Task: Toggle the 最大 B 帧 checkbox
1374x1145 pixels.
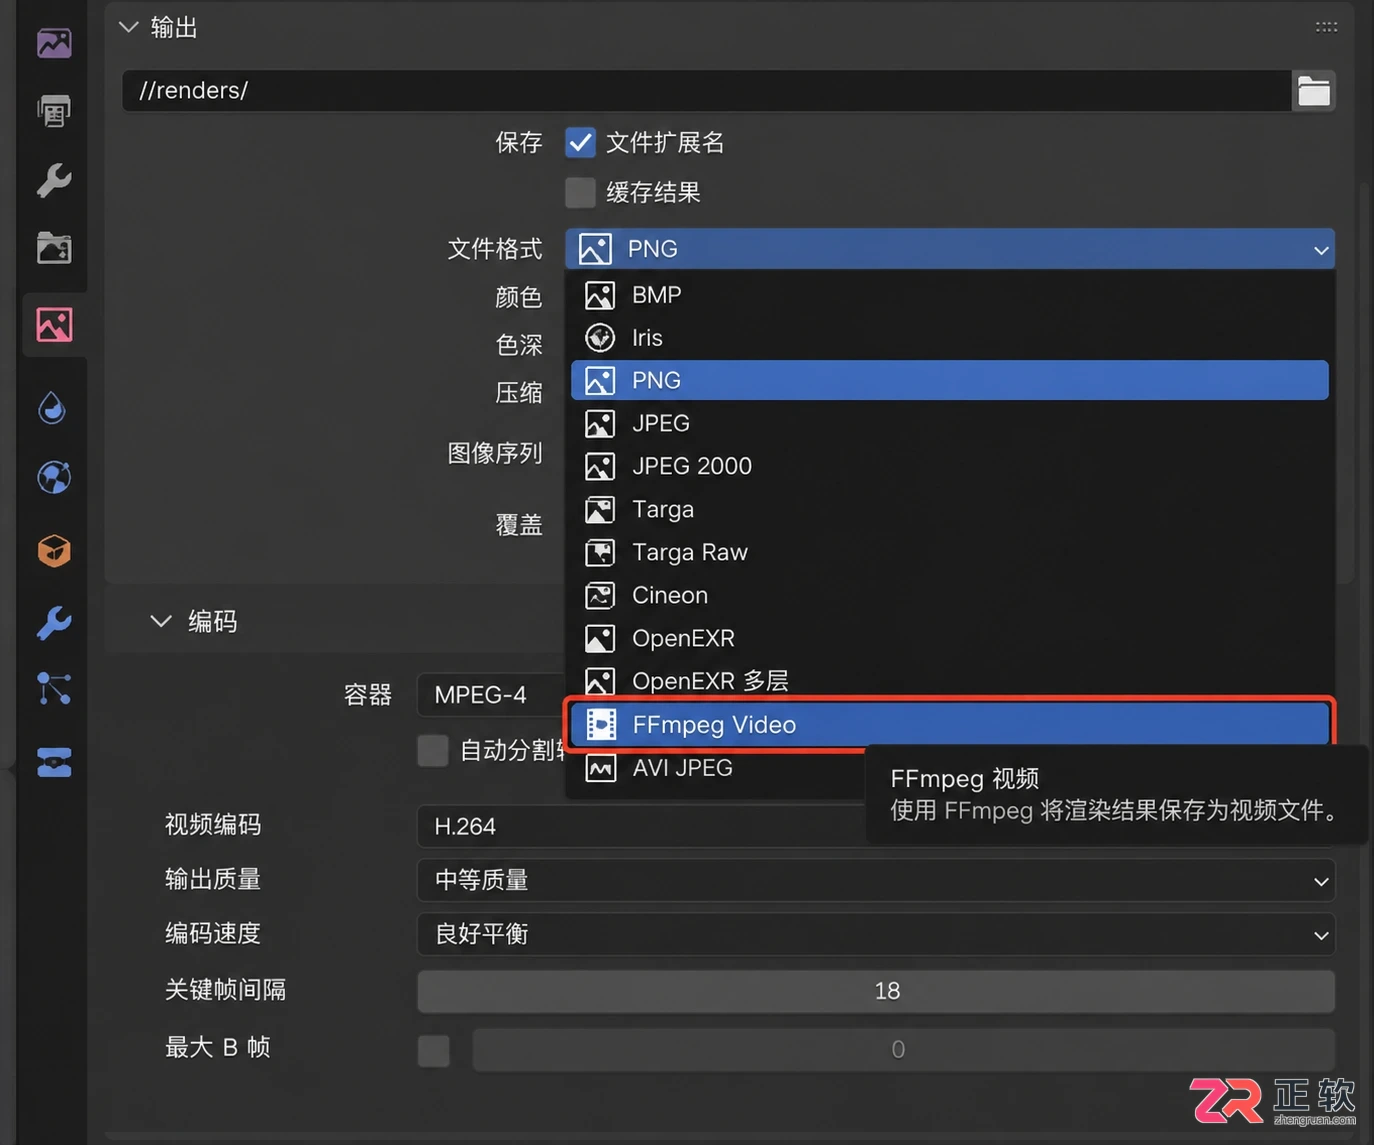Action: 433,1050
